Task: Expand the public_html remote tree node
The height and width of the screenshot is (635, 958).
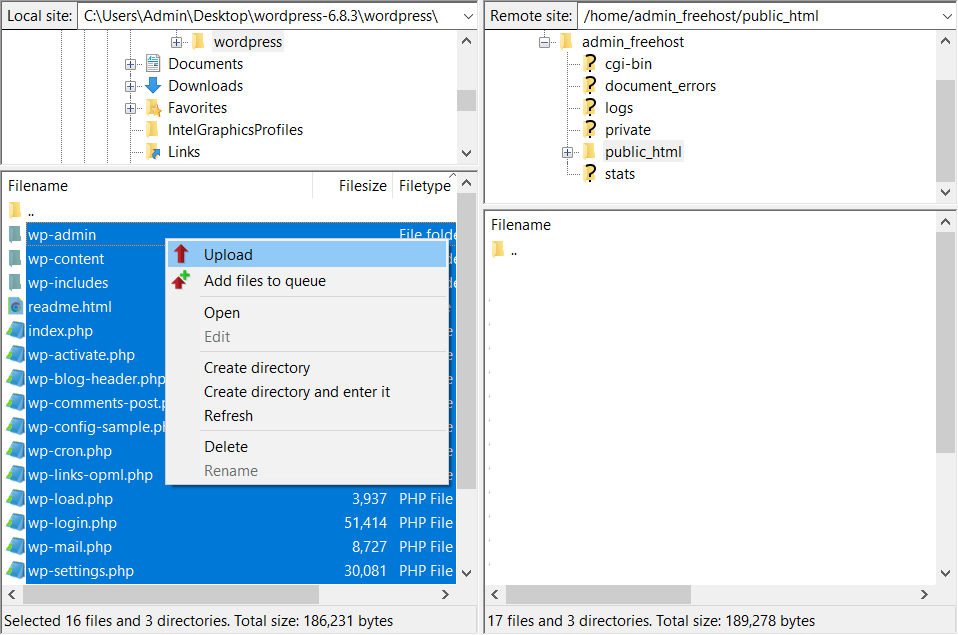Action: (567, 152)
